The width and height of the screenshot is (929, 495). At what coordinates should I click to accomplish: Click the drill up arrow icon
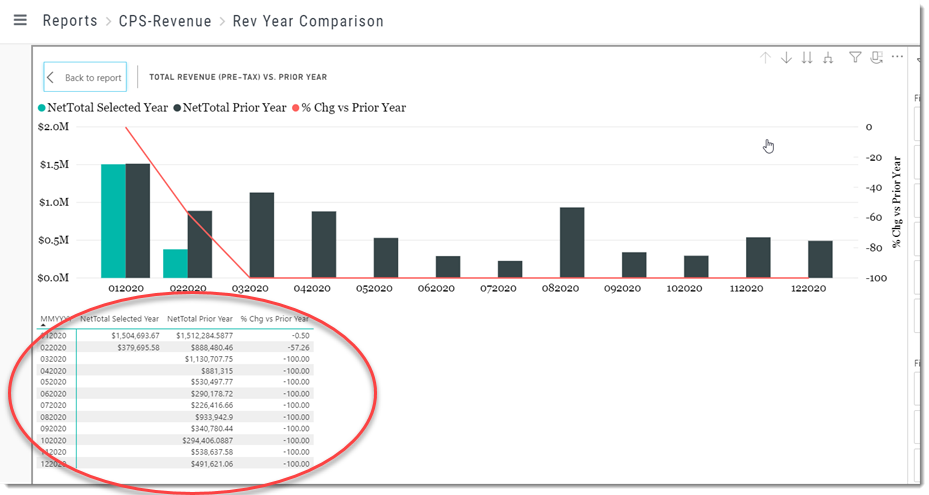point(765,58)
